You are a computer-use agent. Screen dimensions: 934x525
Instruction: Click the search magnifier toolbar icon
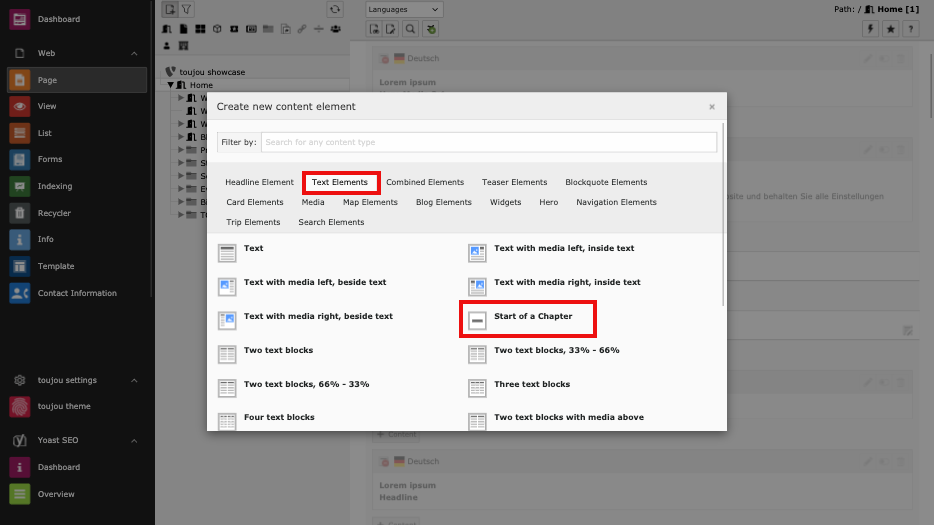[410, 29]
